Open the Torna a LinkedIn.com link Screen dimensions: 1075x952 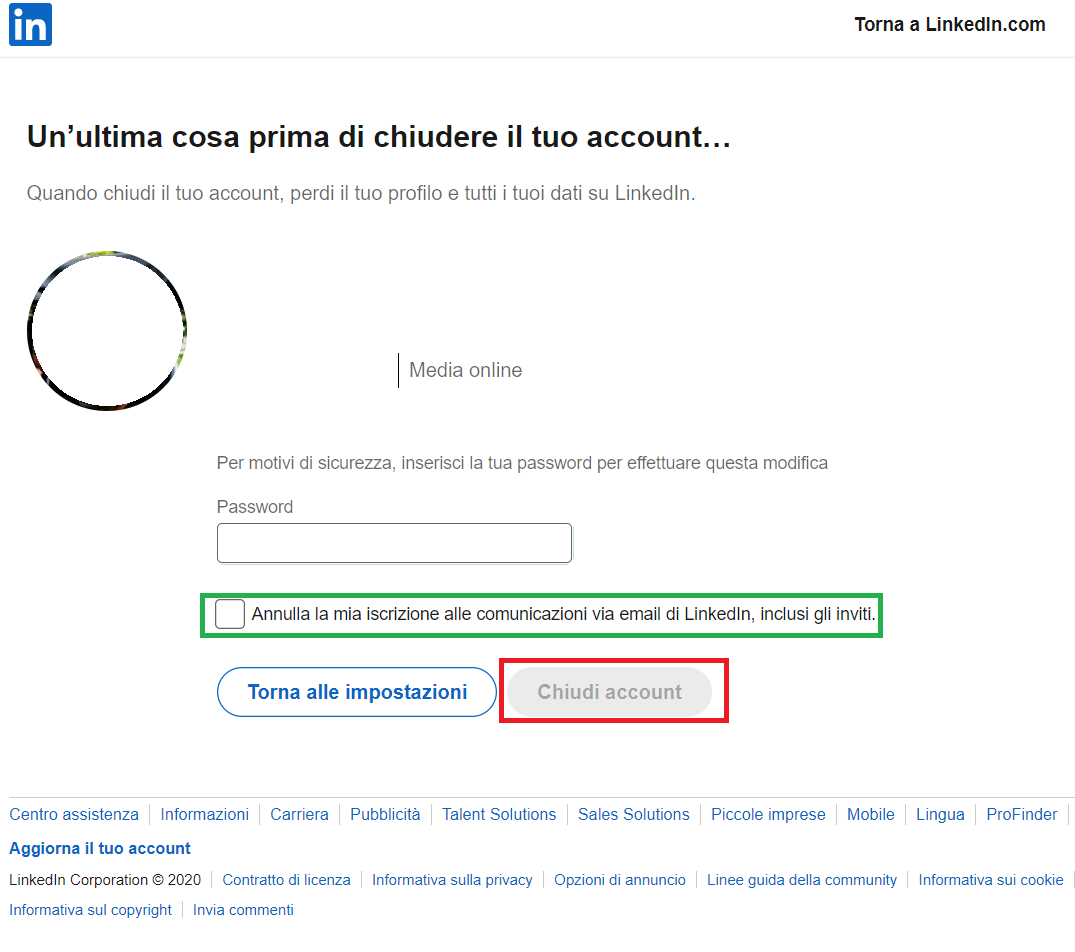949,25
